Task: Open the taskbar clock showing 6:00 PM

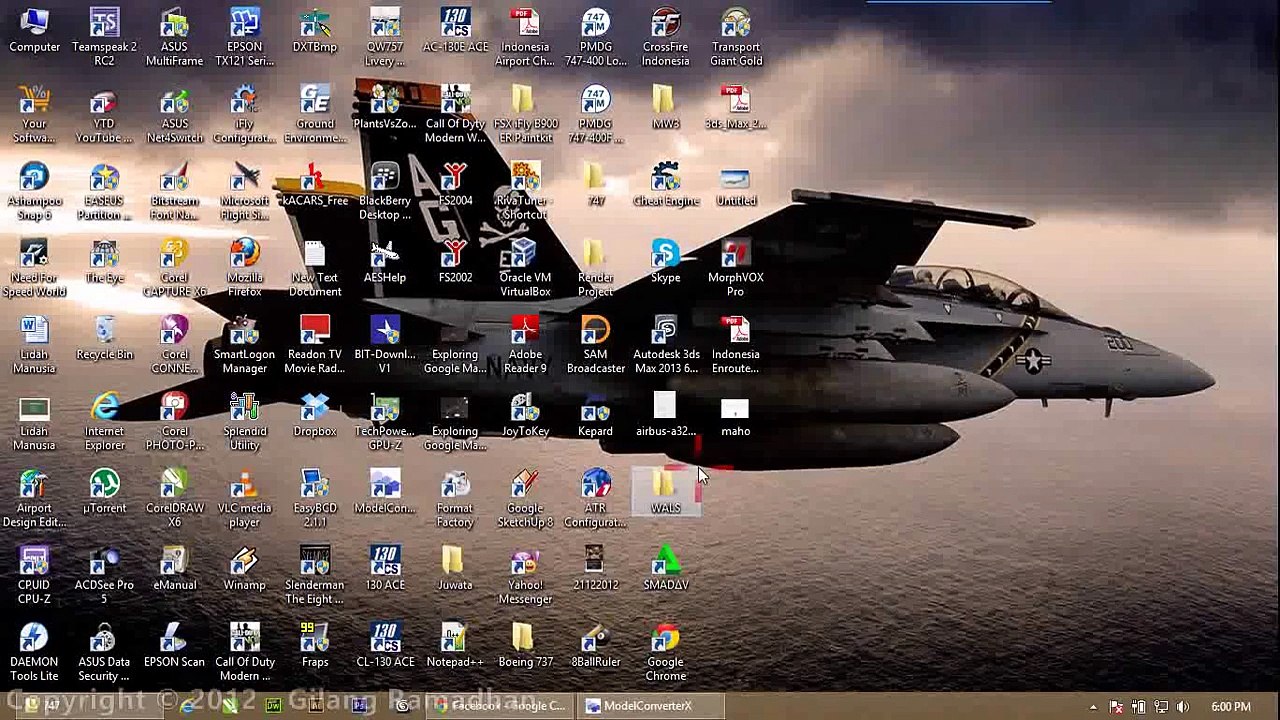Action: (1230, 707)
